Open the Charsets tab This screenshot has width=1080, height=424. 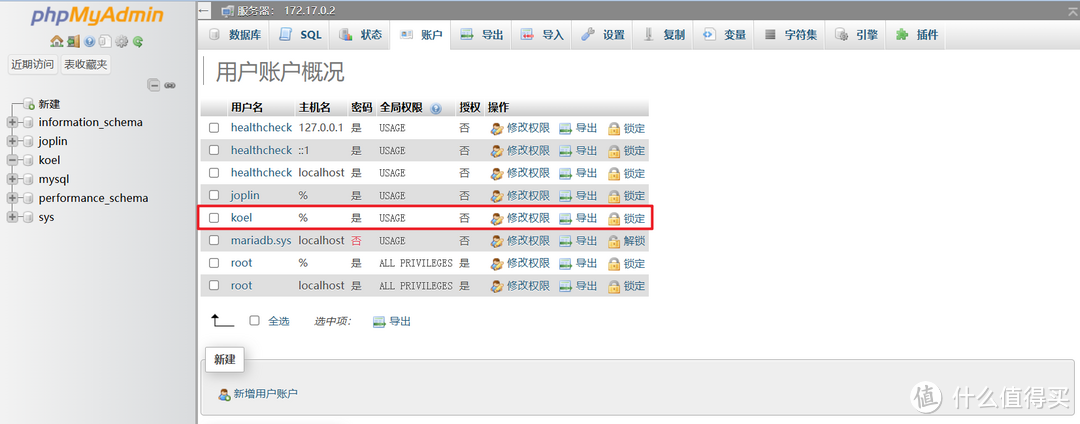[789, 35]
